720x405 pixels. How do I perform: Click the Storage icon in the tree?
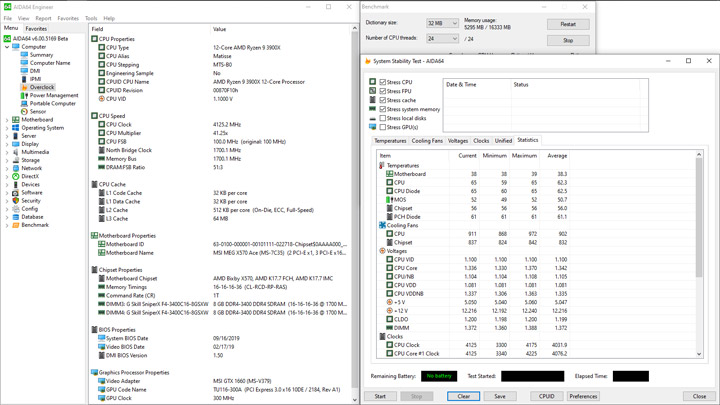[16, 160]
